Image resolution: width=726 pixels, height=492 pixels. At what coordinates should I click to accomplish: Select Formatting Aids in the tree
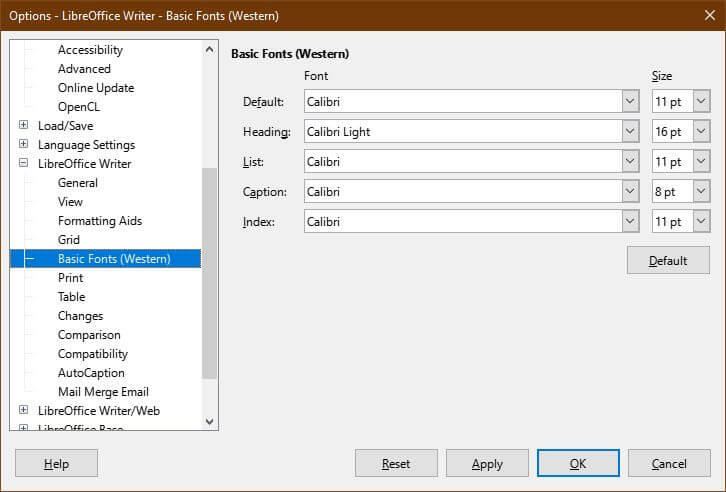pyautogui.click(x=100, y=221)
